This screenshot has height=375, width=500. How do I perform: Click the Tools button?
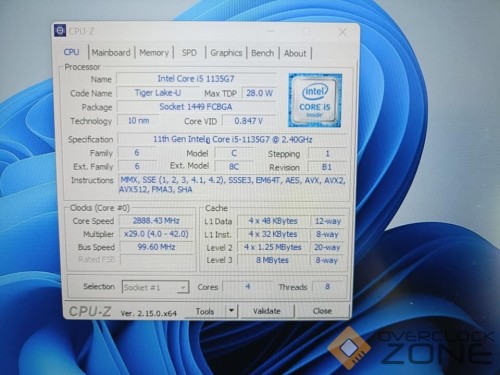click(x=205, y=311)
